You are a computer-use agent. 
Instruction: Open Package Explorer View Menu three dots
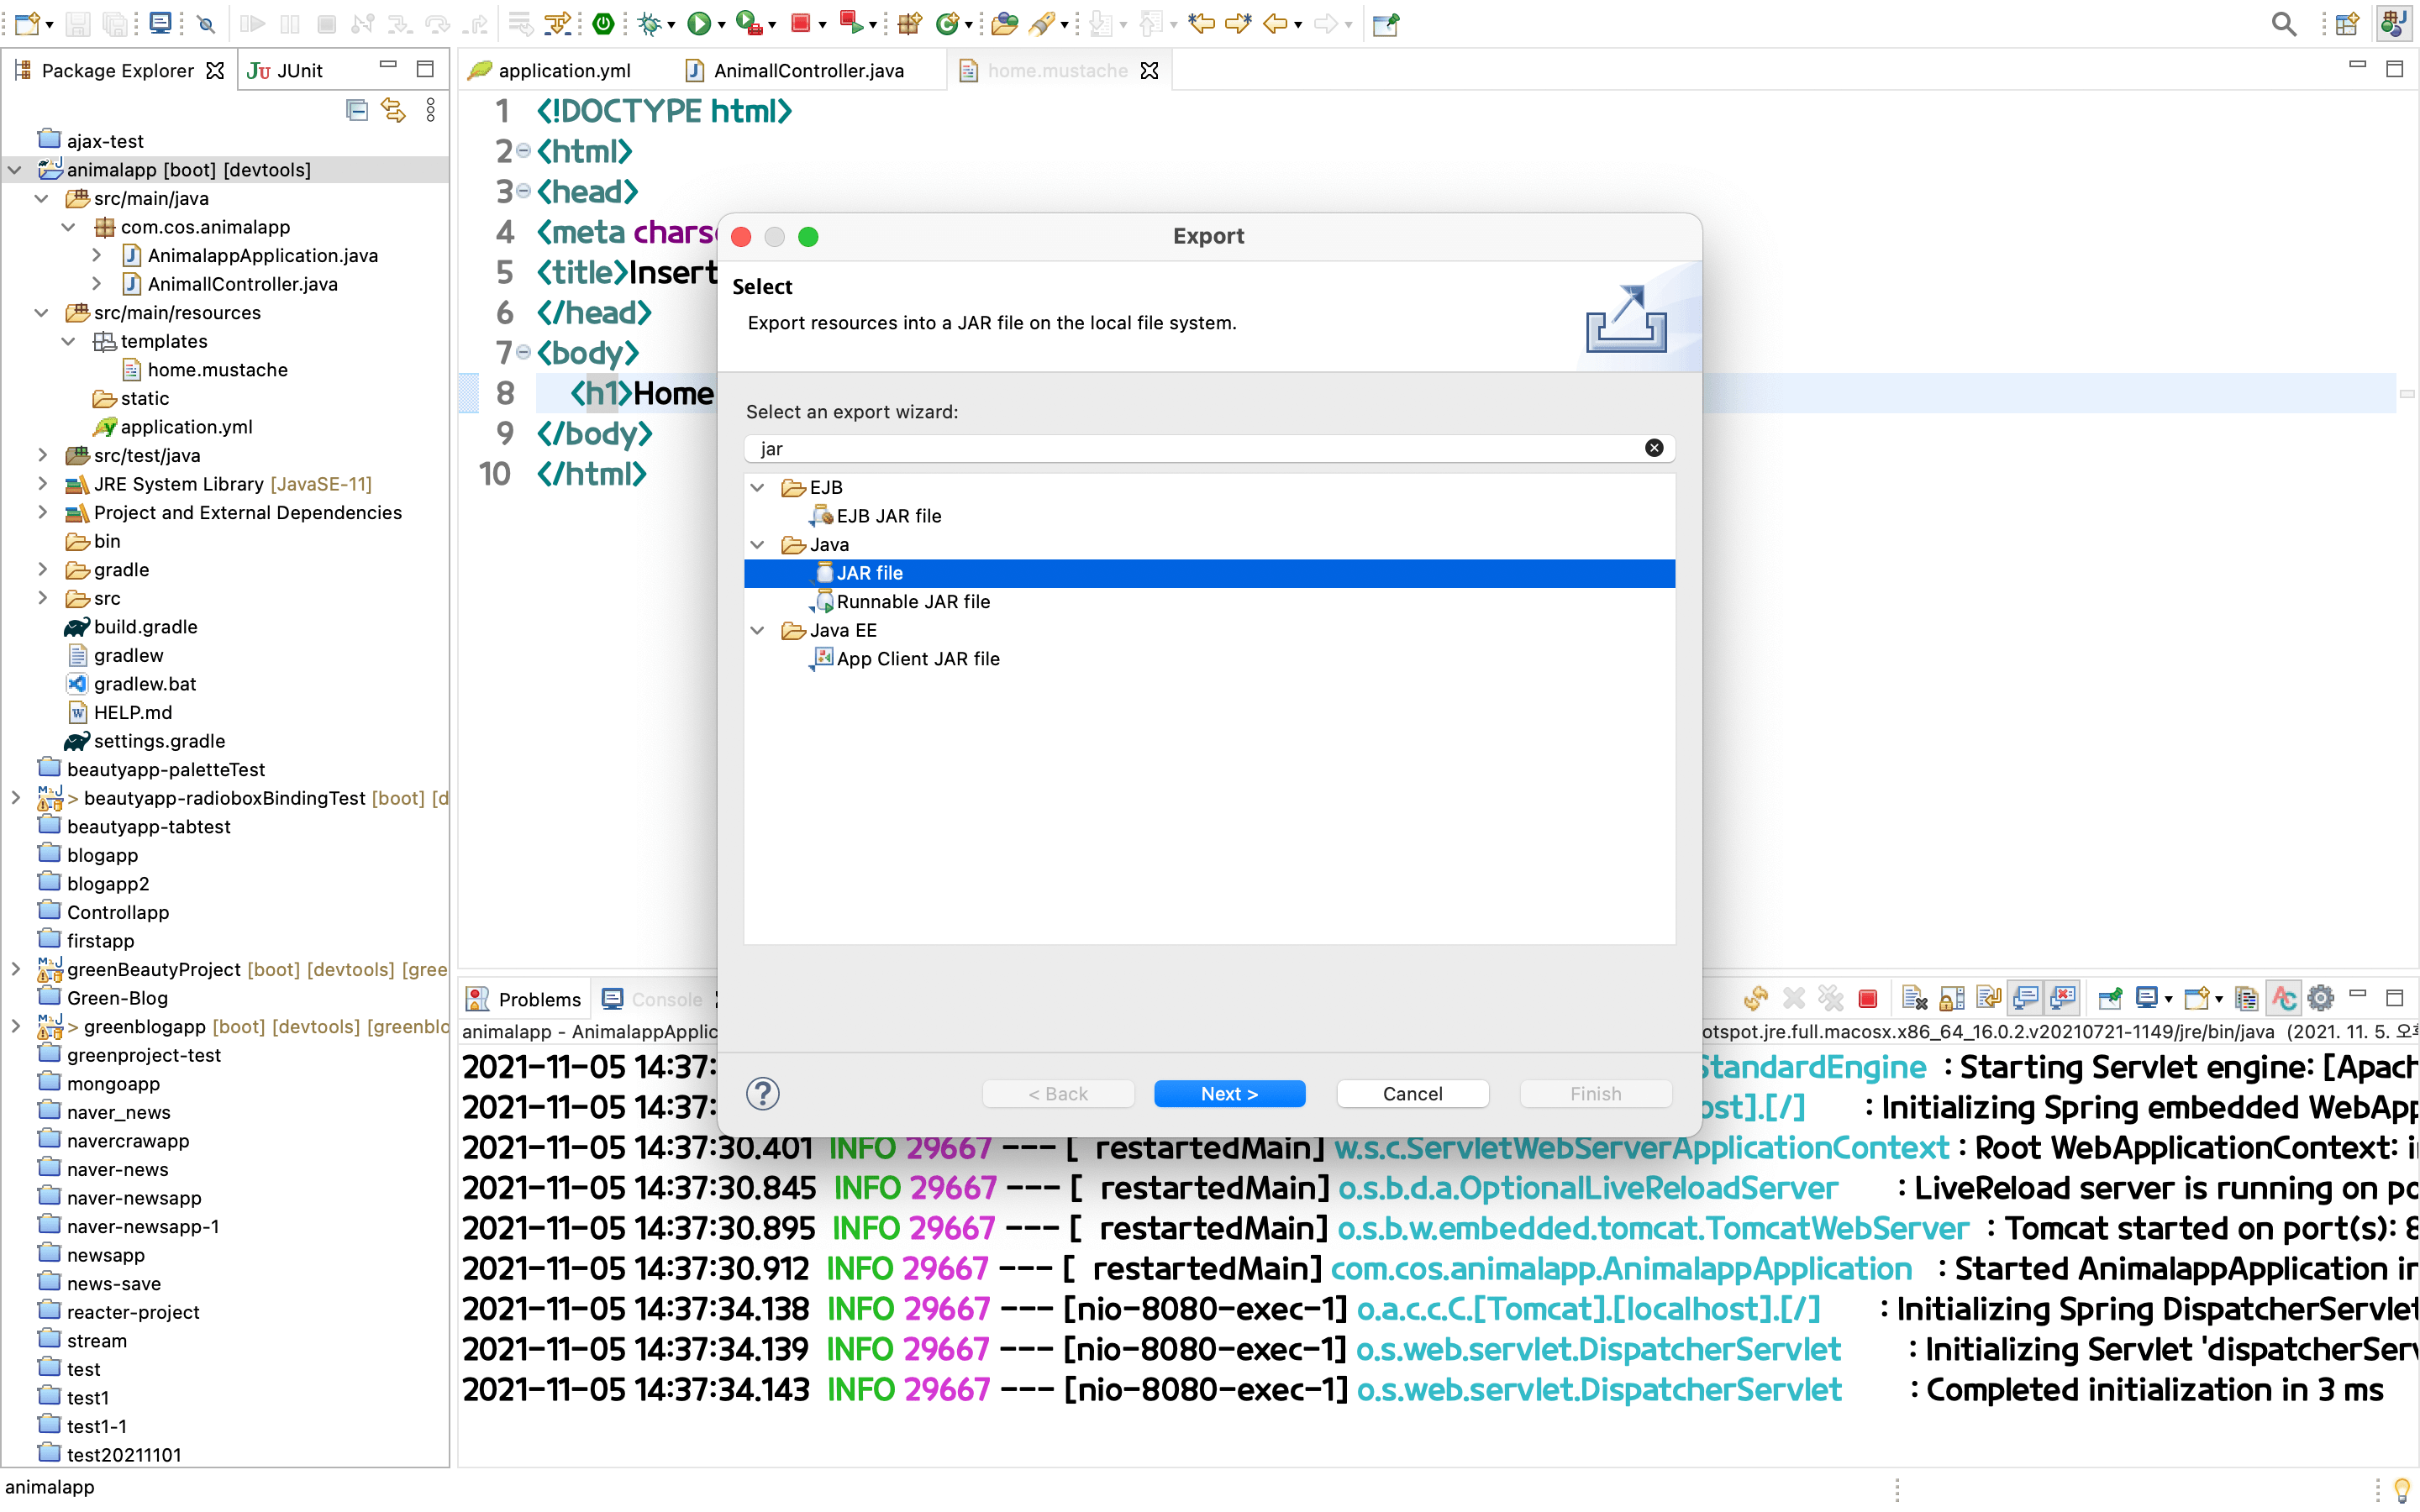tap(431, 109)
